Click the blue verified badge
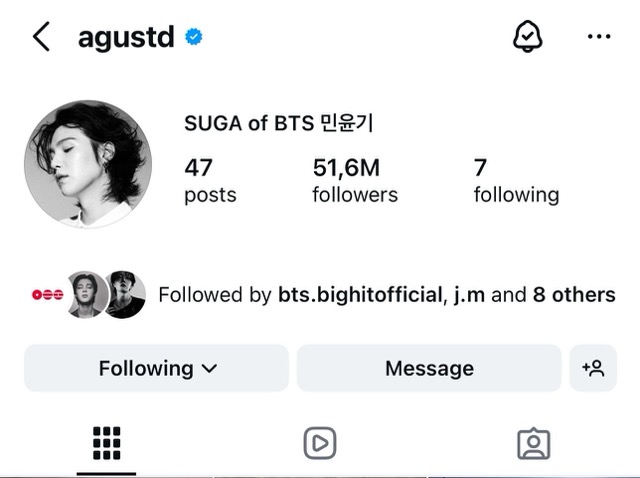 tap(193, 37)
